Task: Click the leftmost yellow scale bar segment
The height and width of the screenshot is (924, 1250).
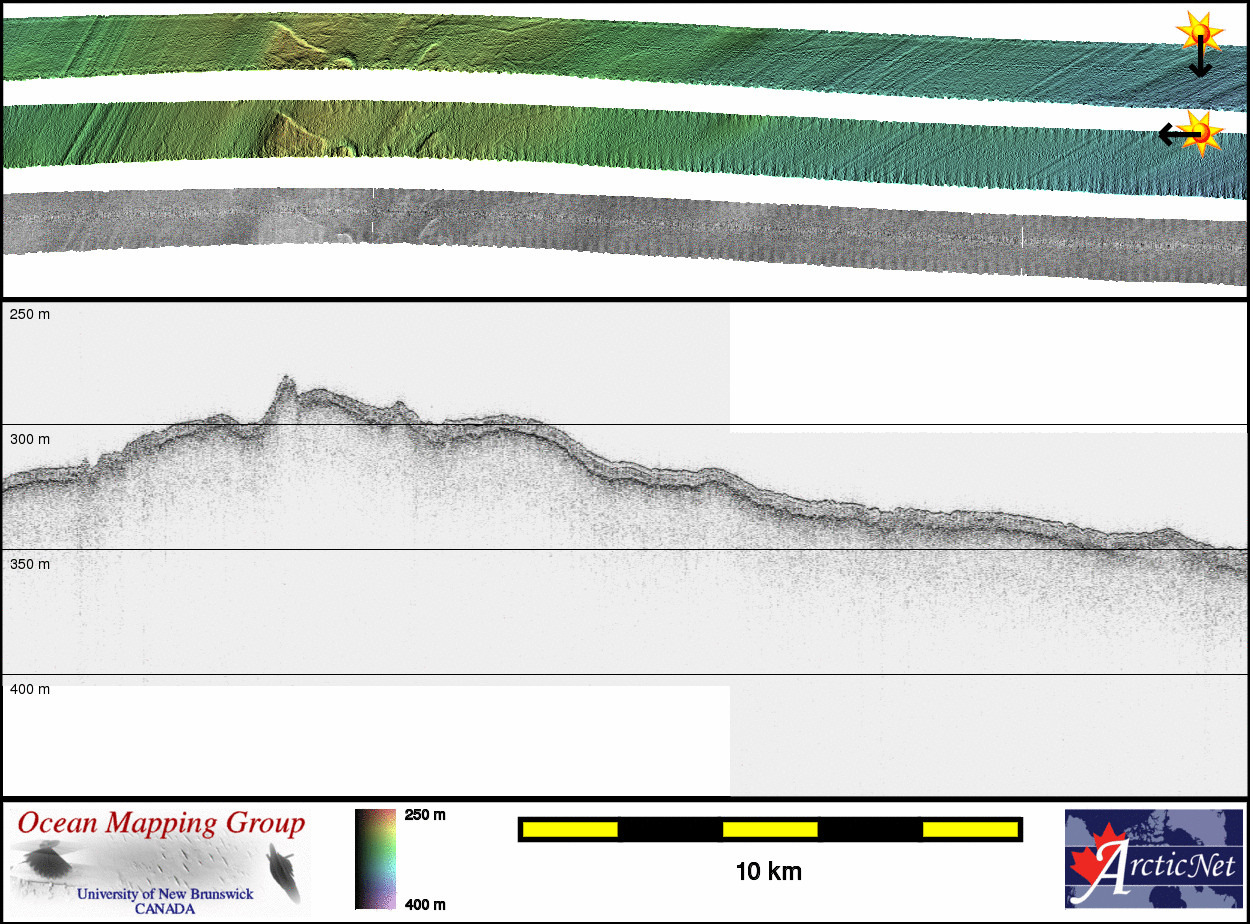Action: point(570,829)
